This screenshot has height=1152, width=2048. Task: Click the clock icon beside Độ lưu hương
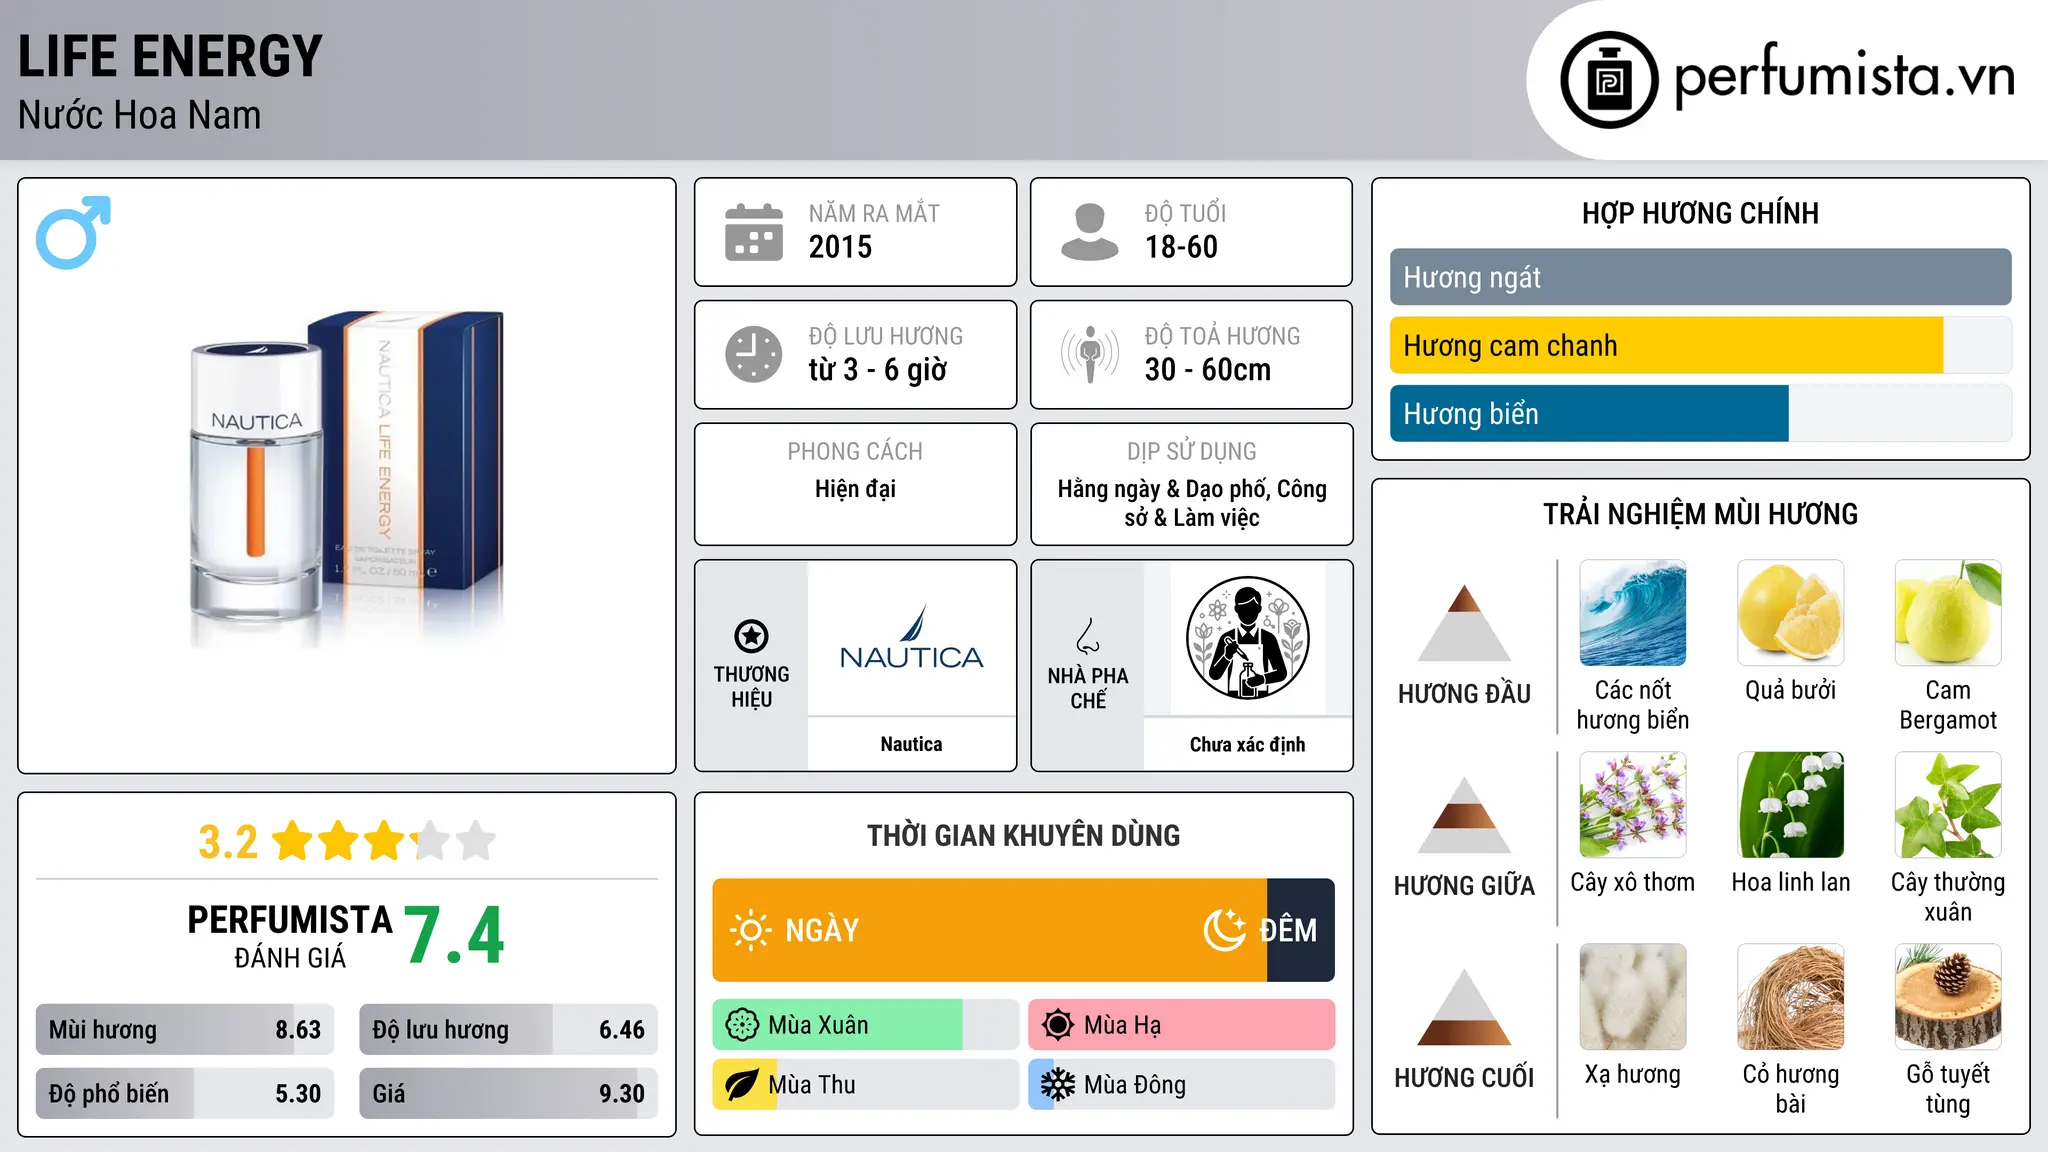click(x=754, y=354)
